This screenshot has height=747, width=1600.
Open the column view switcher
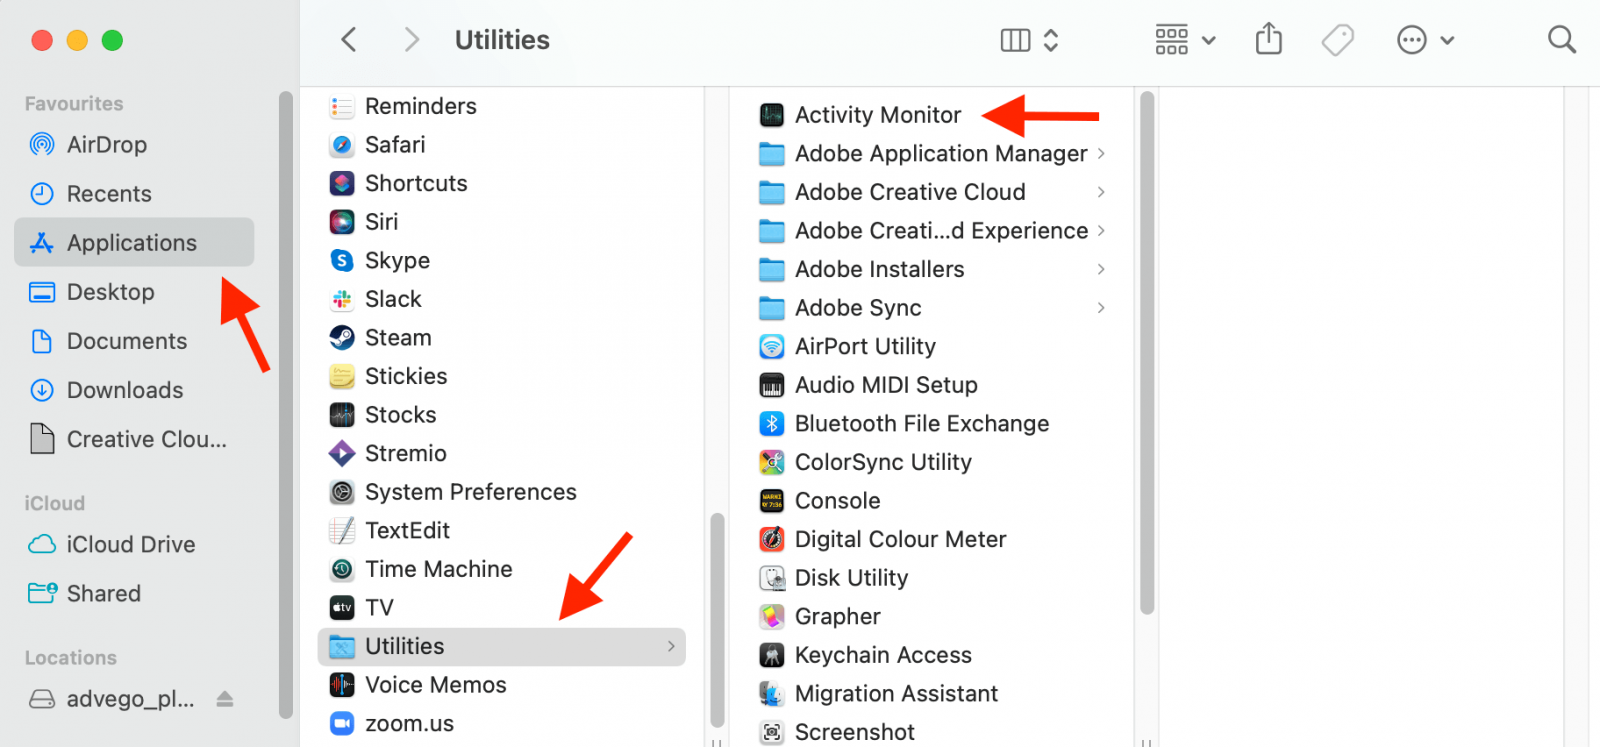1029,40
